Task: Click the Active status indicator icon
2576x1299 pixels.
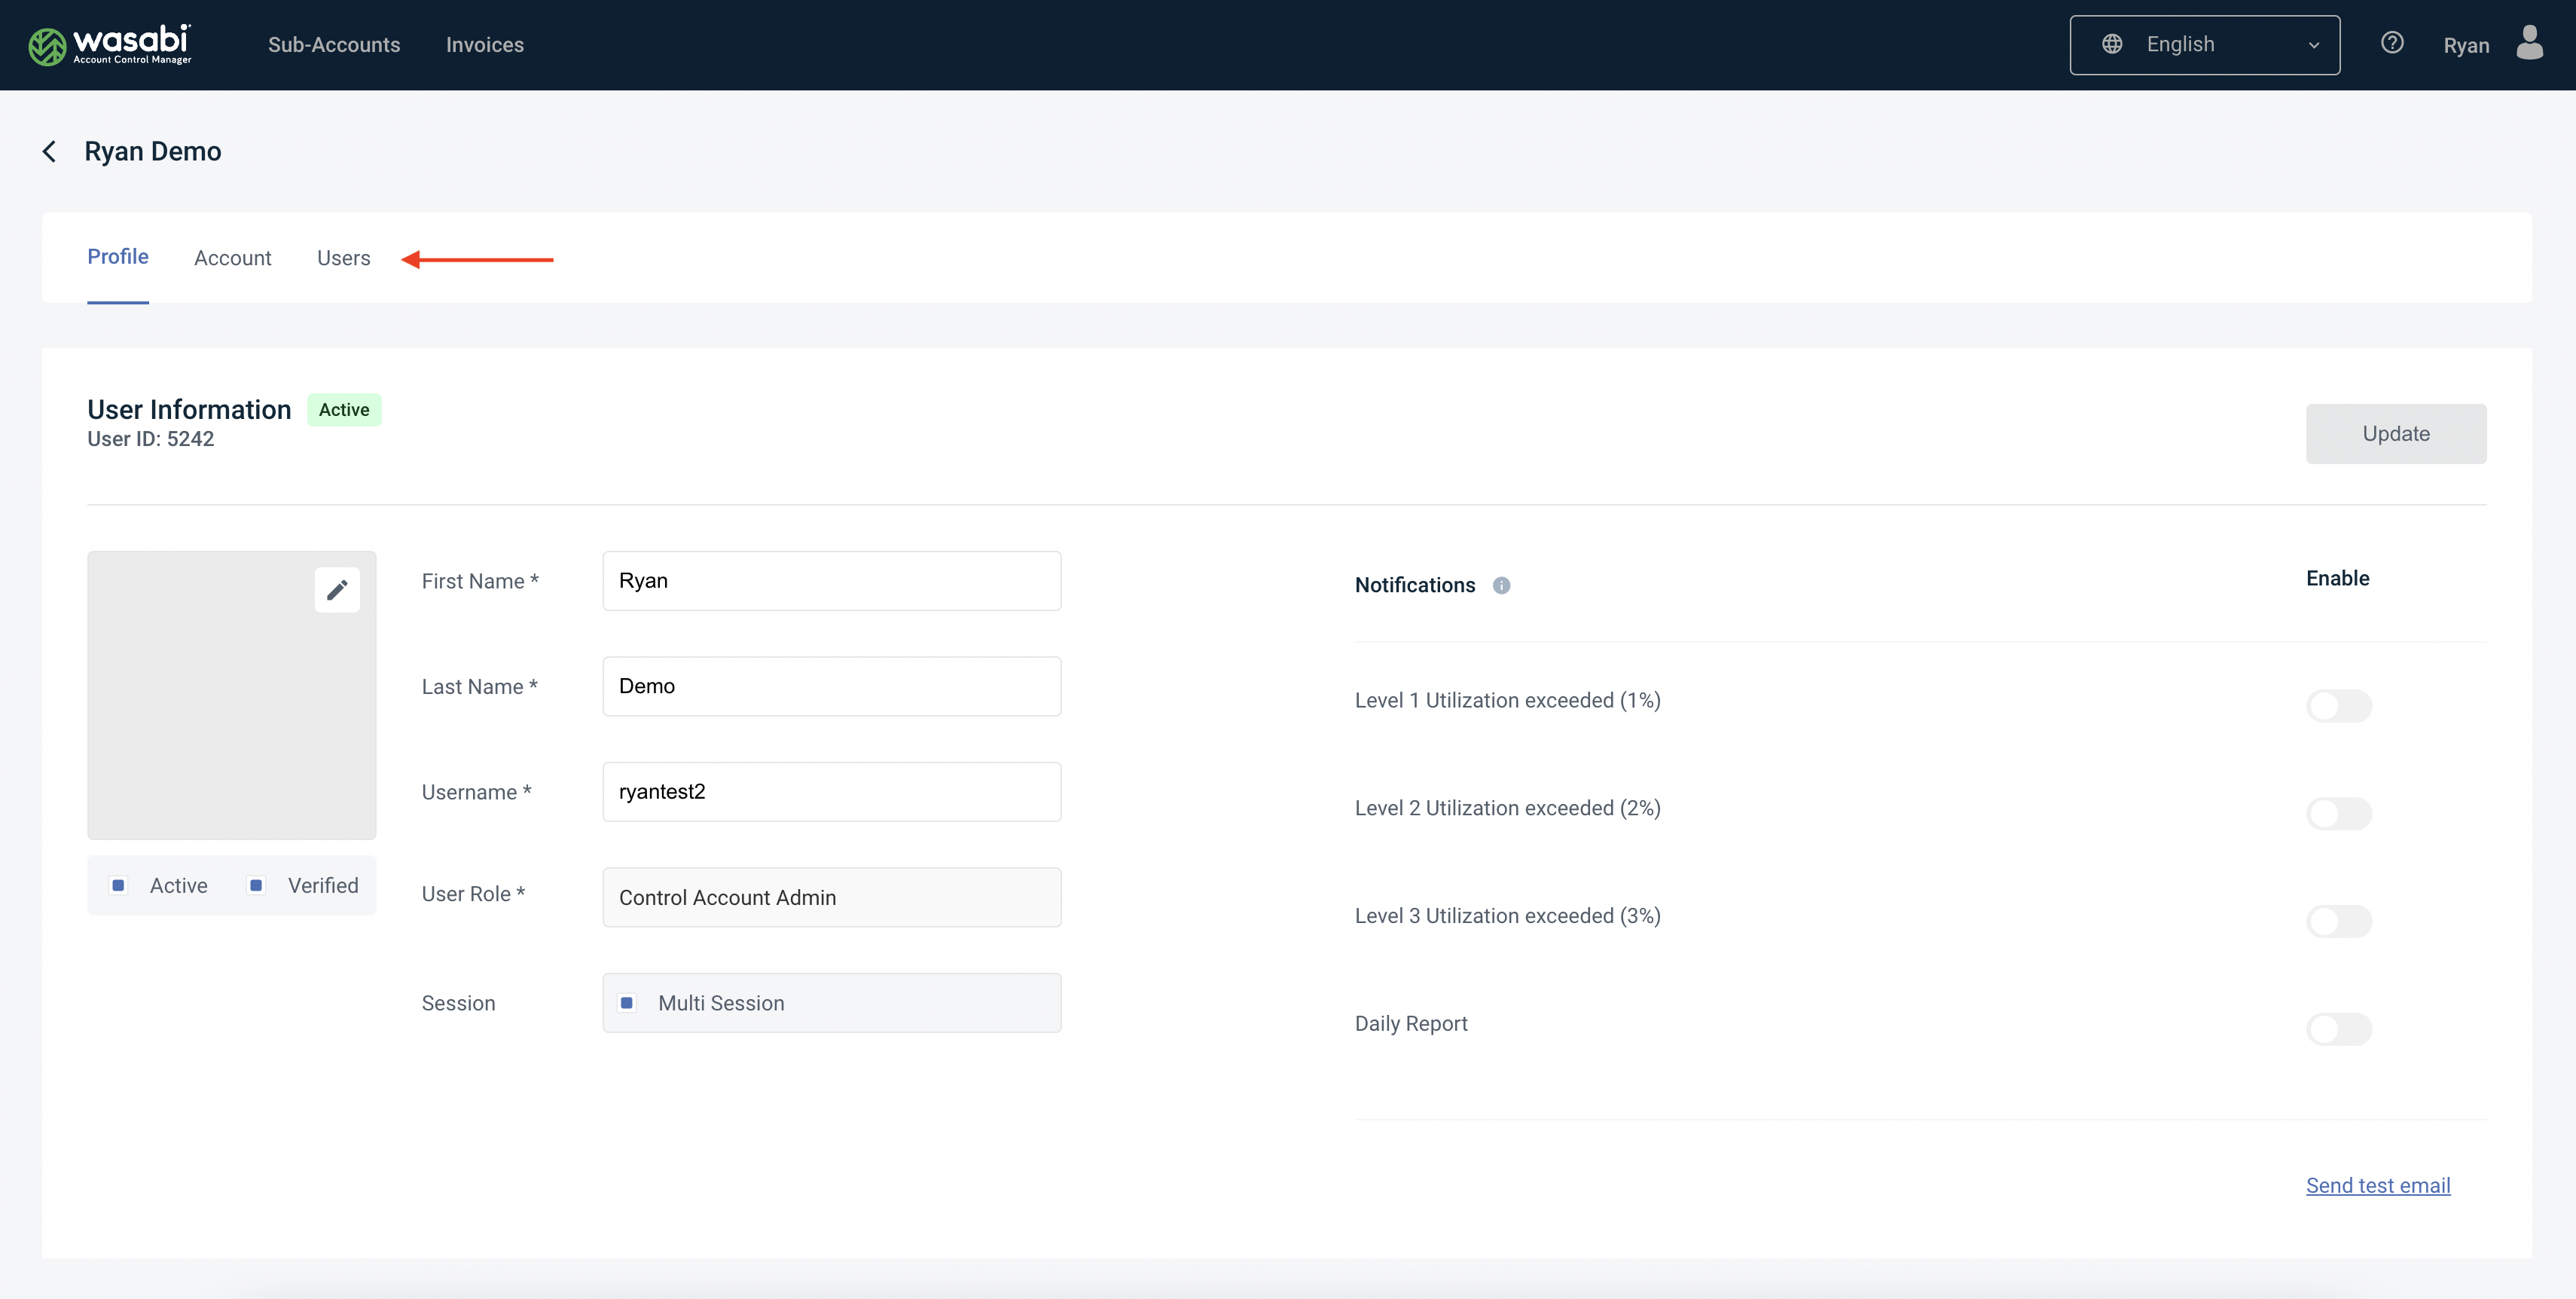Action: click(x=118, y=885)
